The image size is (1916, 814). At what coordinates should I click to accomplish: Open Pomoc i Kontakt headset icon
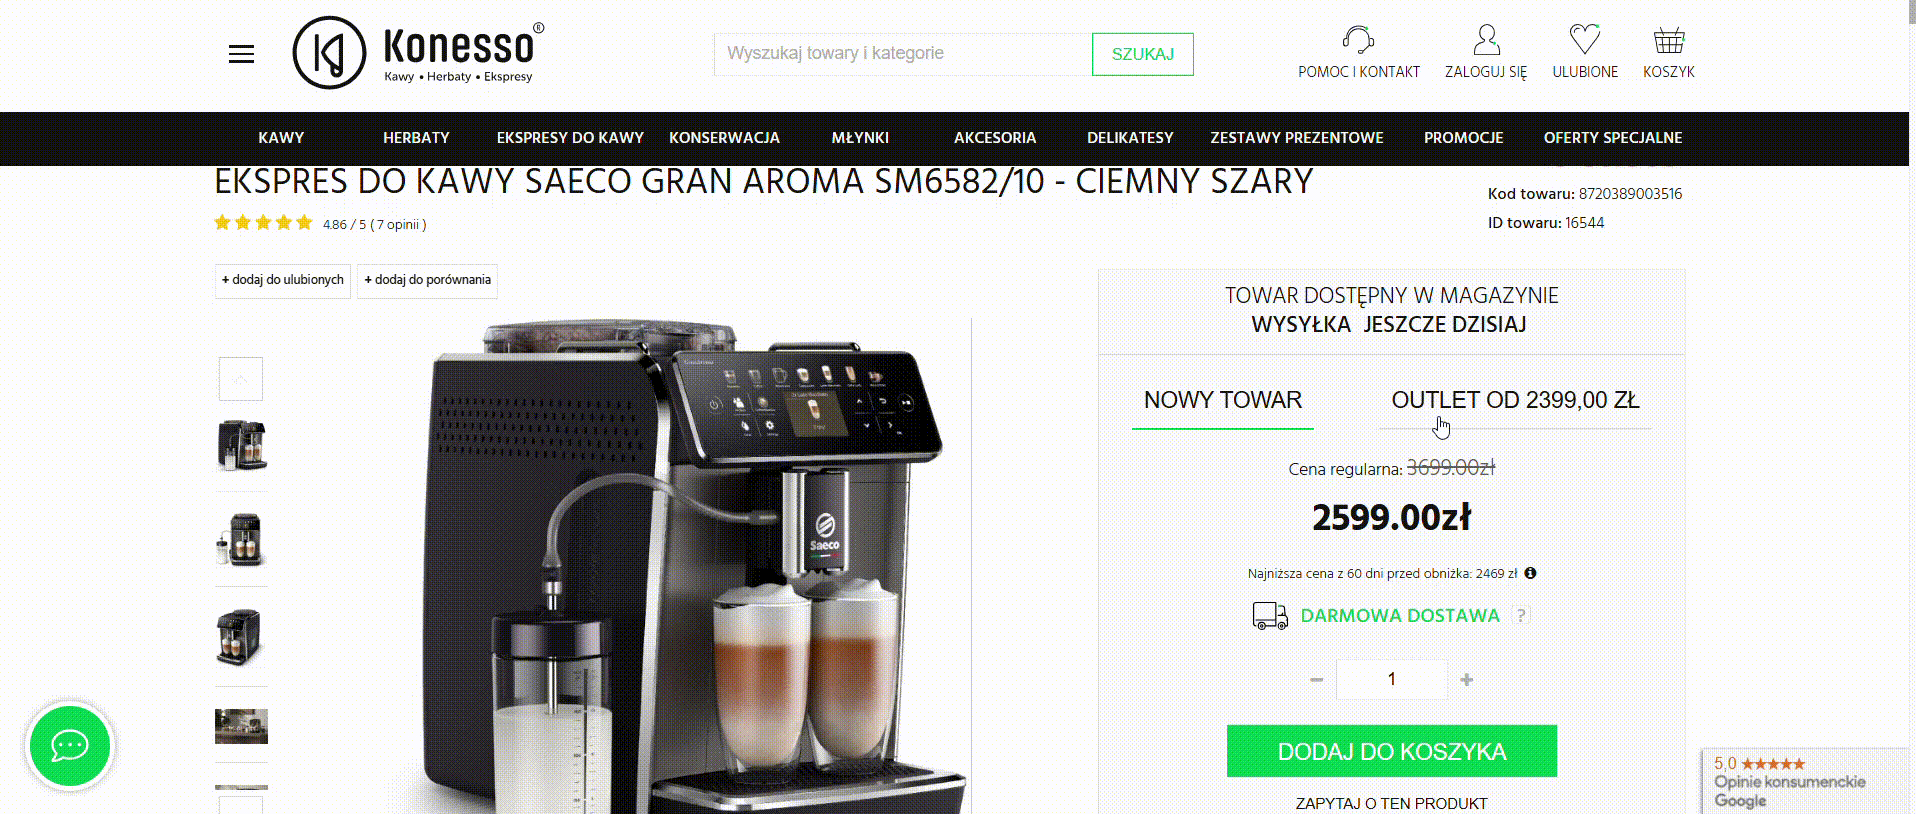(x=1358, y=40)
